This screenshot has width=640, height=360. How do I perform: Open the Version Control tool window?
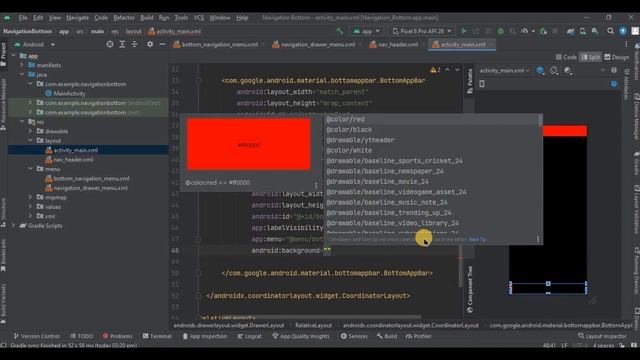tap(37, 336)
